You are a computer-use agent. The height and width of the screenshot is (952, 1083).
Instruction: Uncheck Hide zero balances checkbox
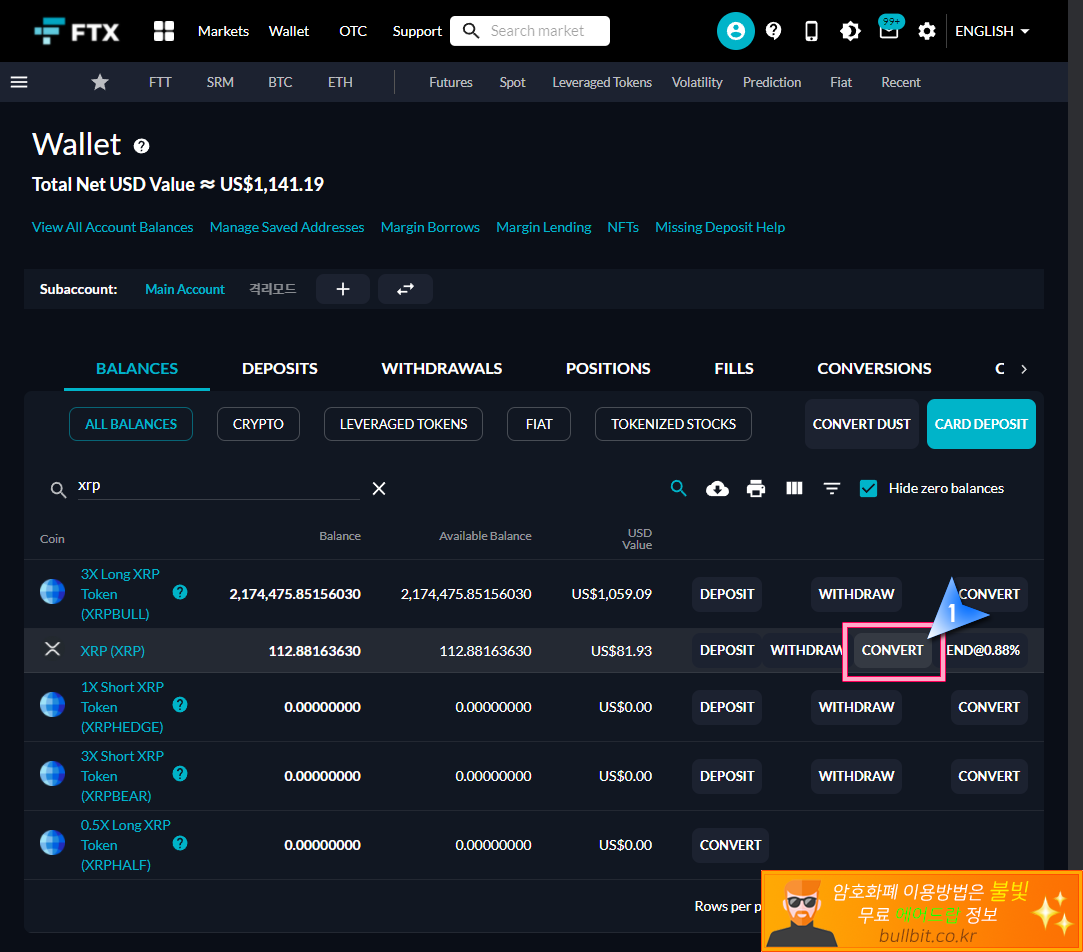[x=868, y=488]
